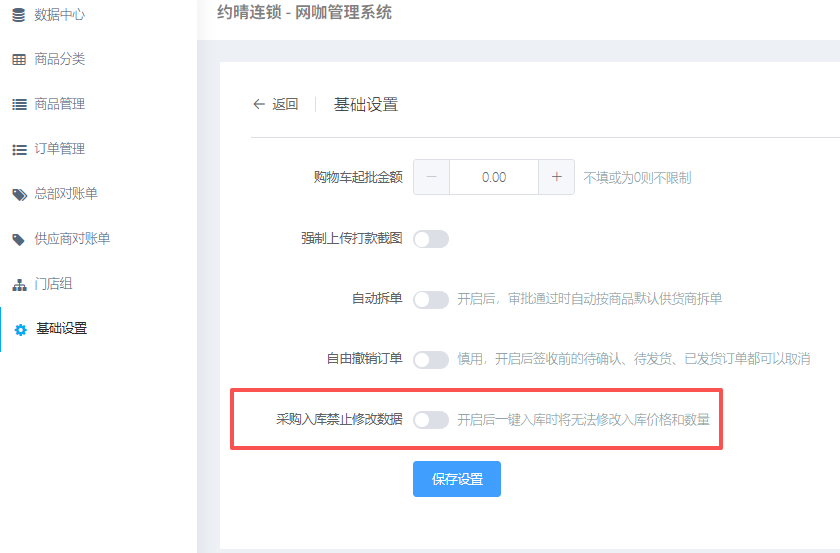Image resolution: width=840 pixels, height=553 pixels.
Task: Enable the 自动拆单 switch
Action: (431, 300)
